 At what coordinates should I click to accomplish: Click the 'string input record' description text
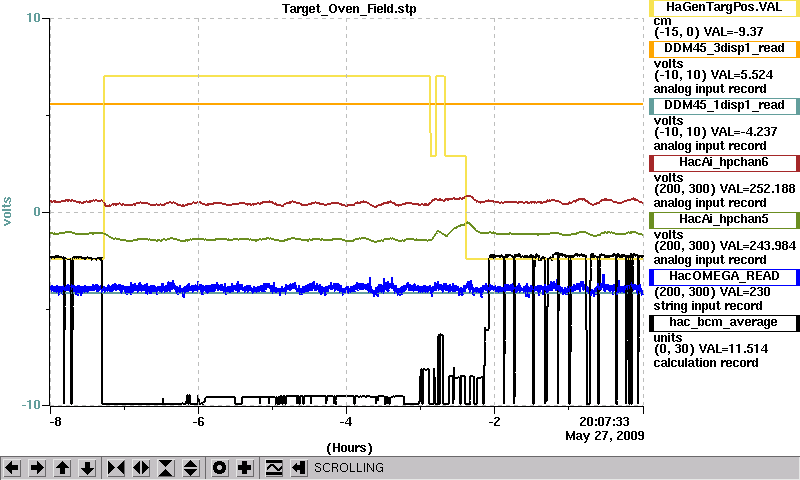pyautogui.click(x=708, y=306)
